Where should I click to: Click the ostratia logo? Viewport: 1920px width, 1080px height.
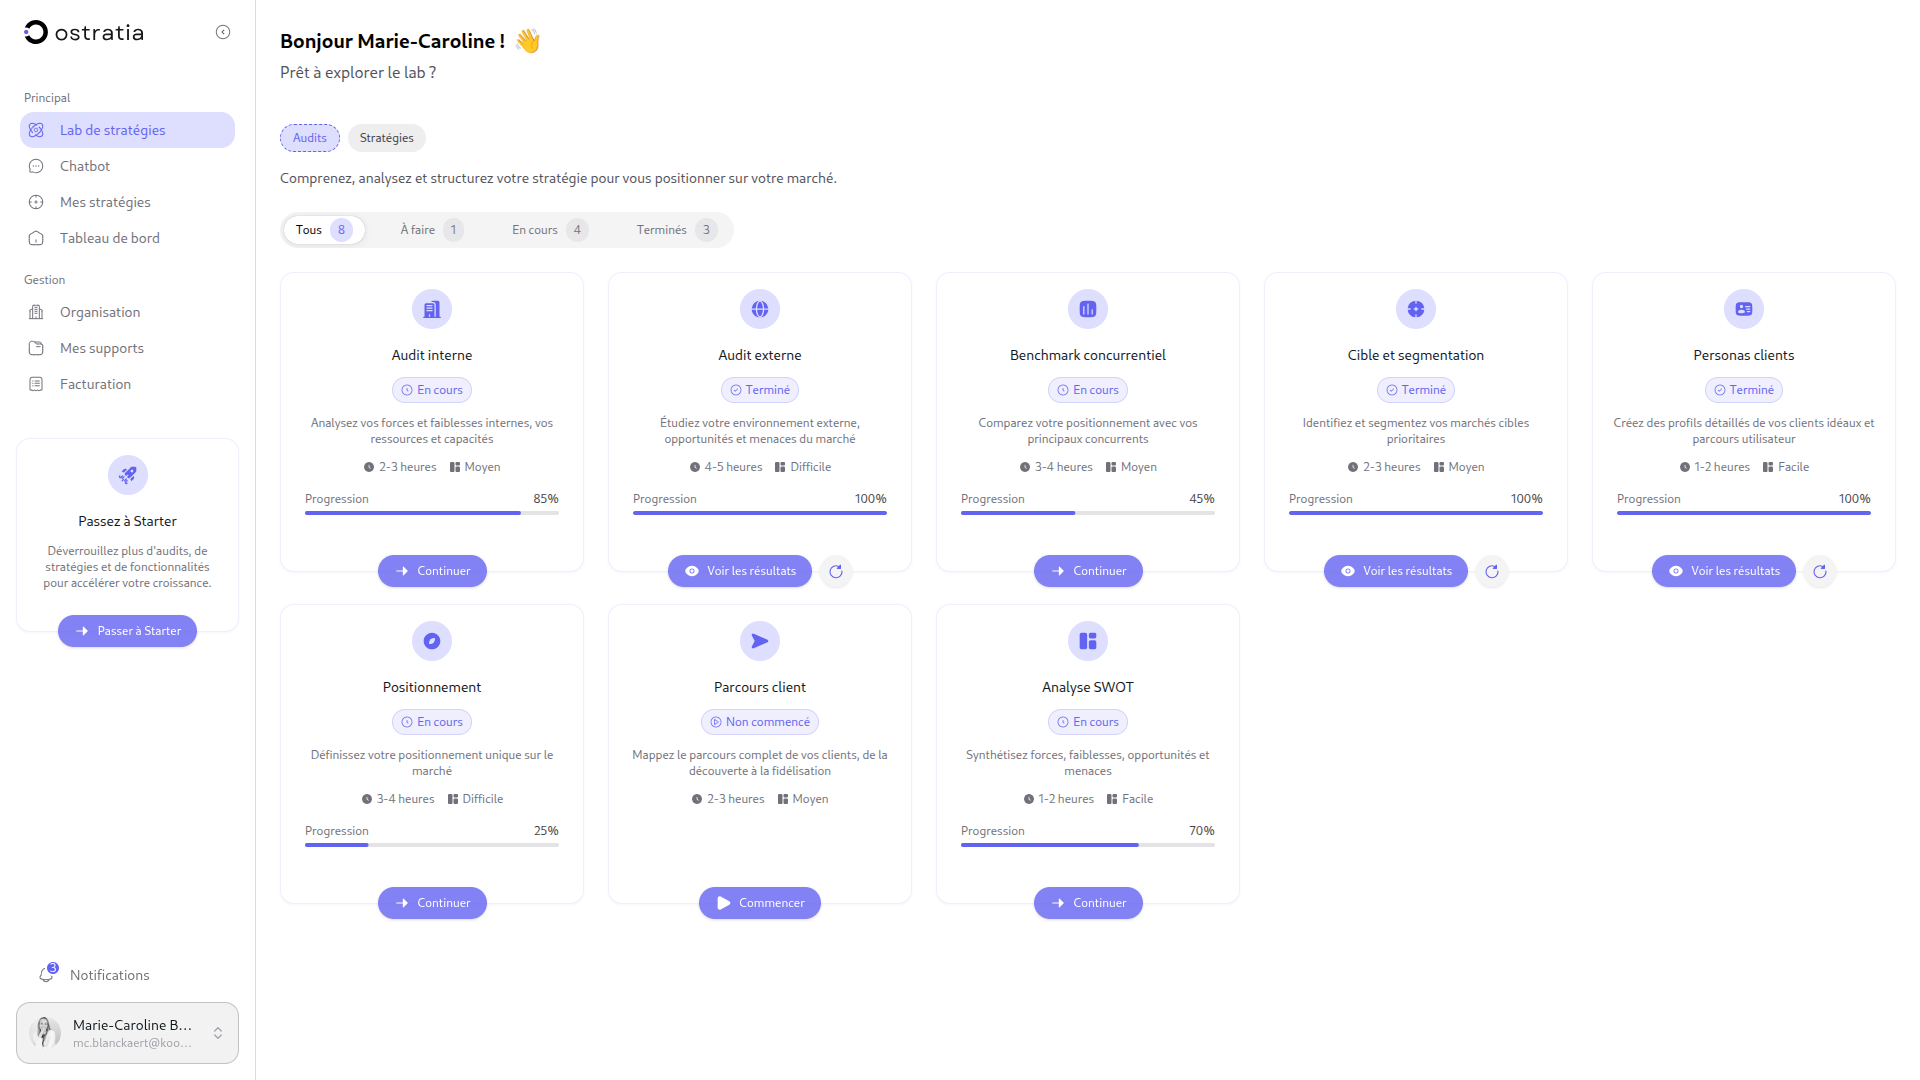[84, 32]
